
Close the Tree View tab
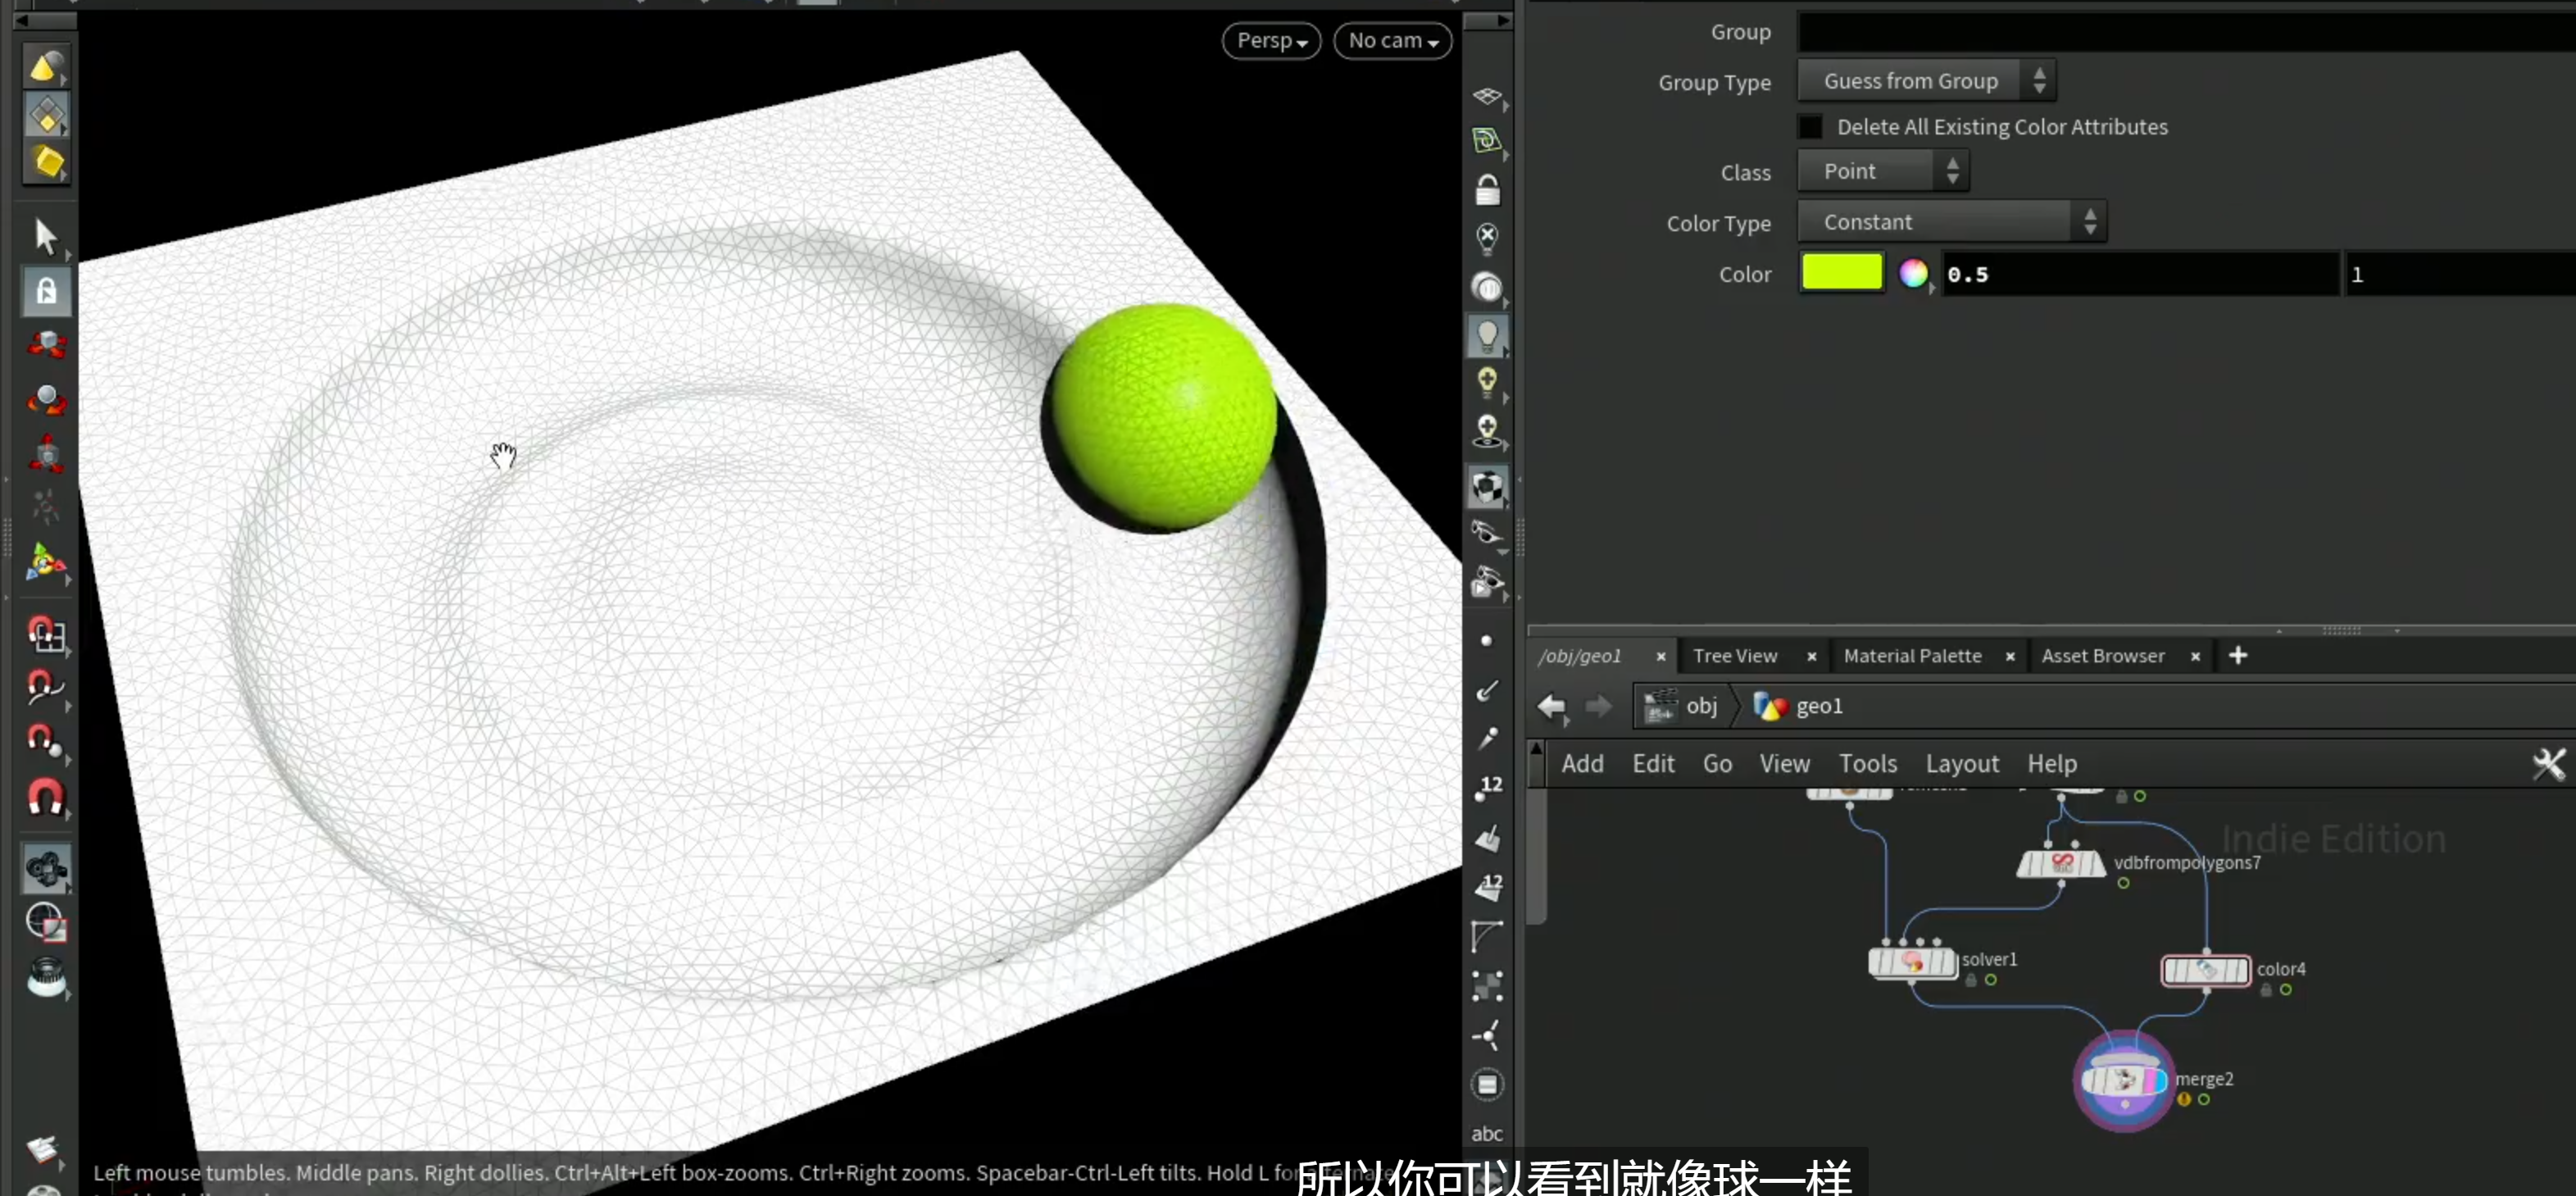click(1811, 657)
